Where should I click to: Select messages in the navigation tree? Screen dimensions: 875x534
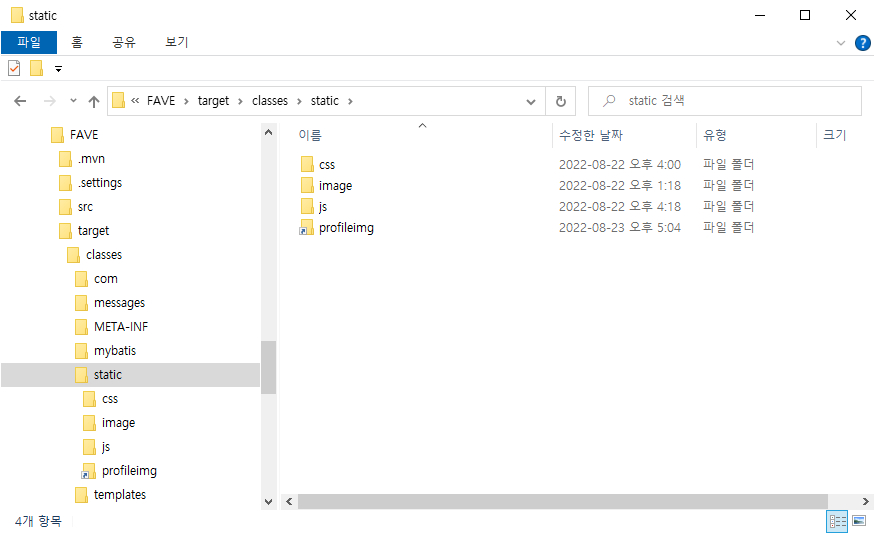tap(119, 303)
